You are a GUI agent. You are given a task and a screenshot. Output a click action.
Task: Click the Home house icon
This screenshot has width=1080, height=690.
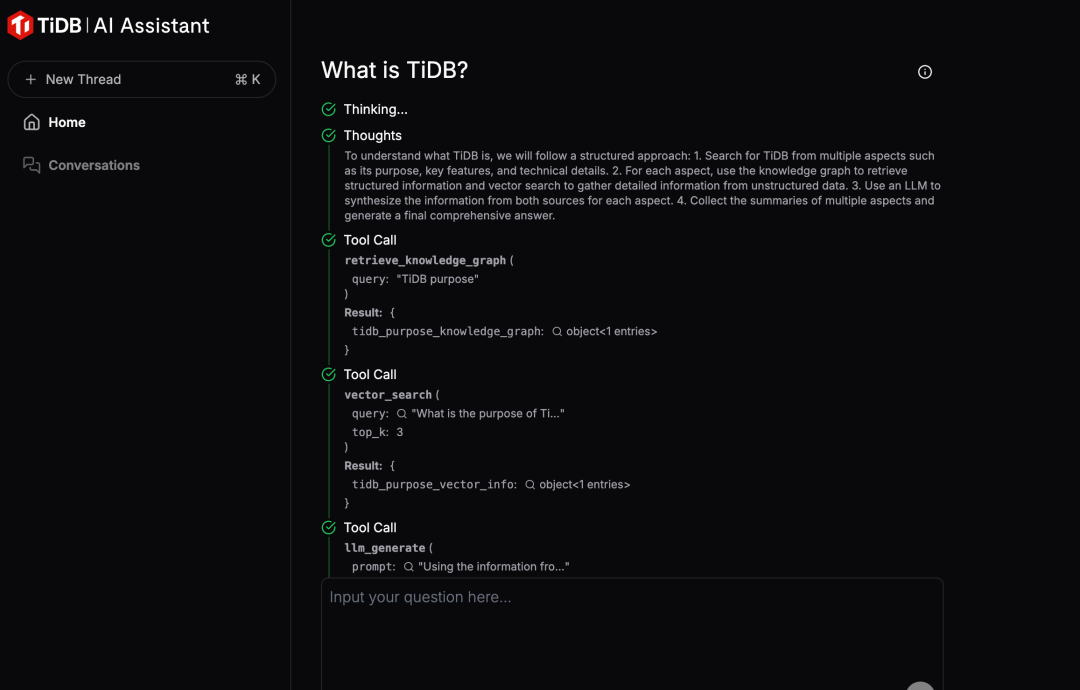pos(32,123)
